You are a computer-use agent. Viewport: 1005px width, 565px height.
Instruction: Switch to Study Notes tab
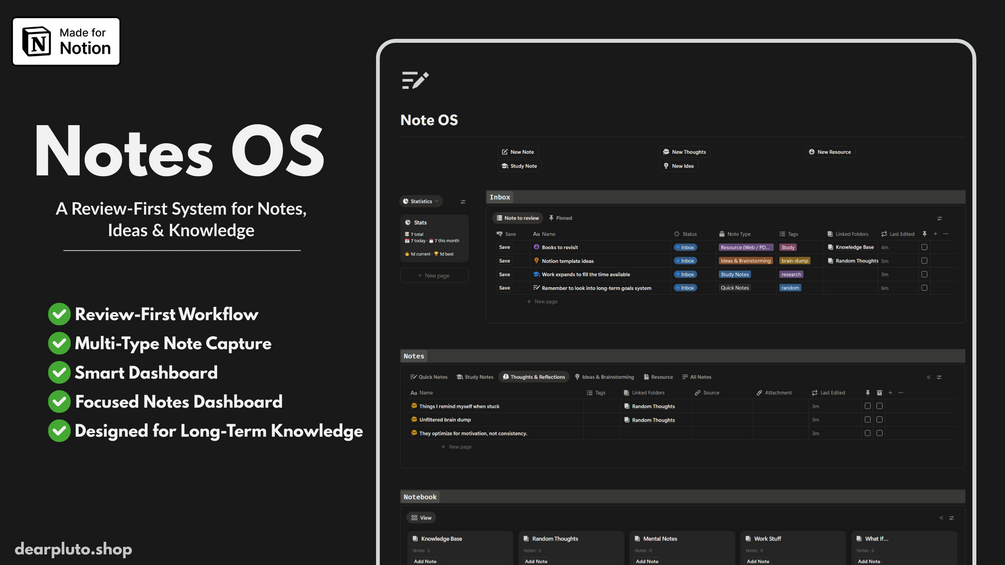475,377
